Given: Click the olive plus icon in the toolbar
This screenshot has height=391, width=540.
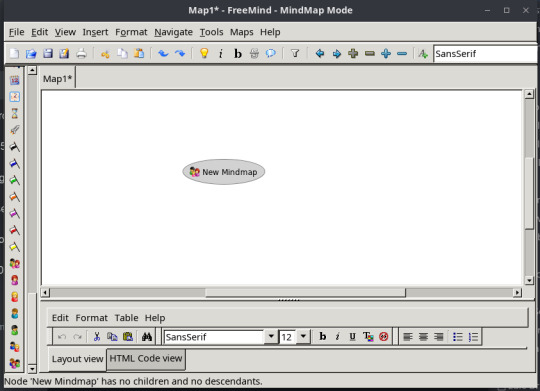Looking at the screenshot, I should 353,53.
